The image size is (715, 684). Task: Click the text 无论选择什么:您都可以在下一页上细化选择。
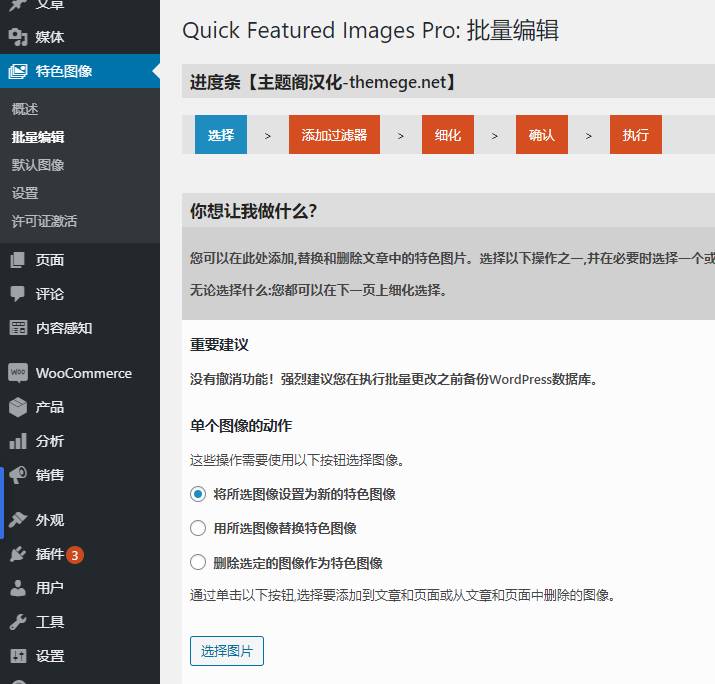click(x=318, y=290)
